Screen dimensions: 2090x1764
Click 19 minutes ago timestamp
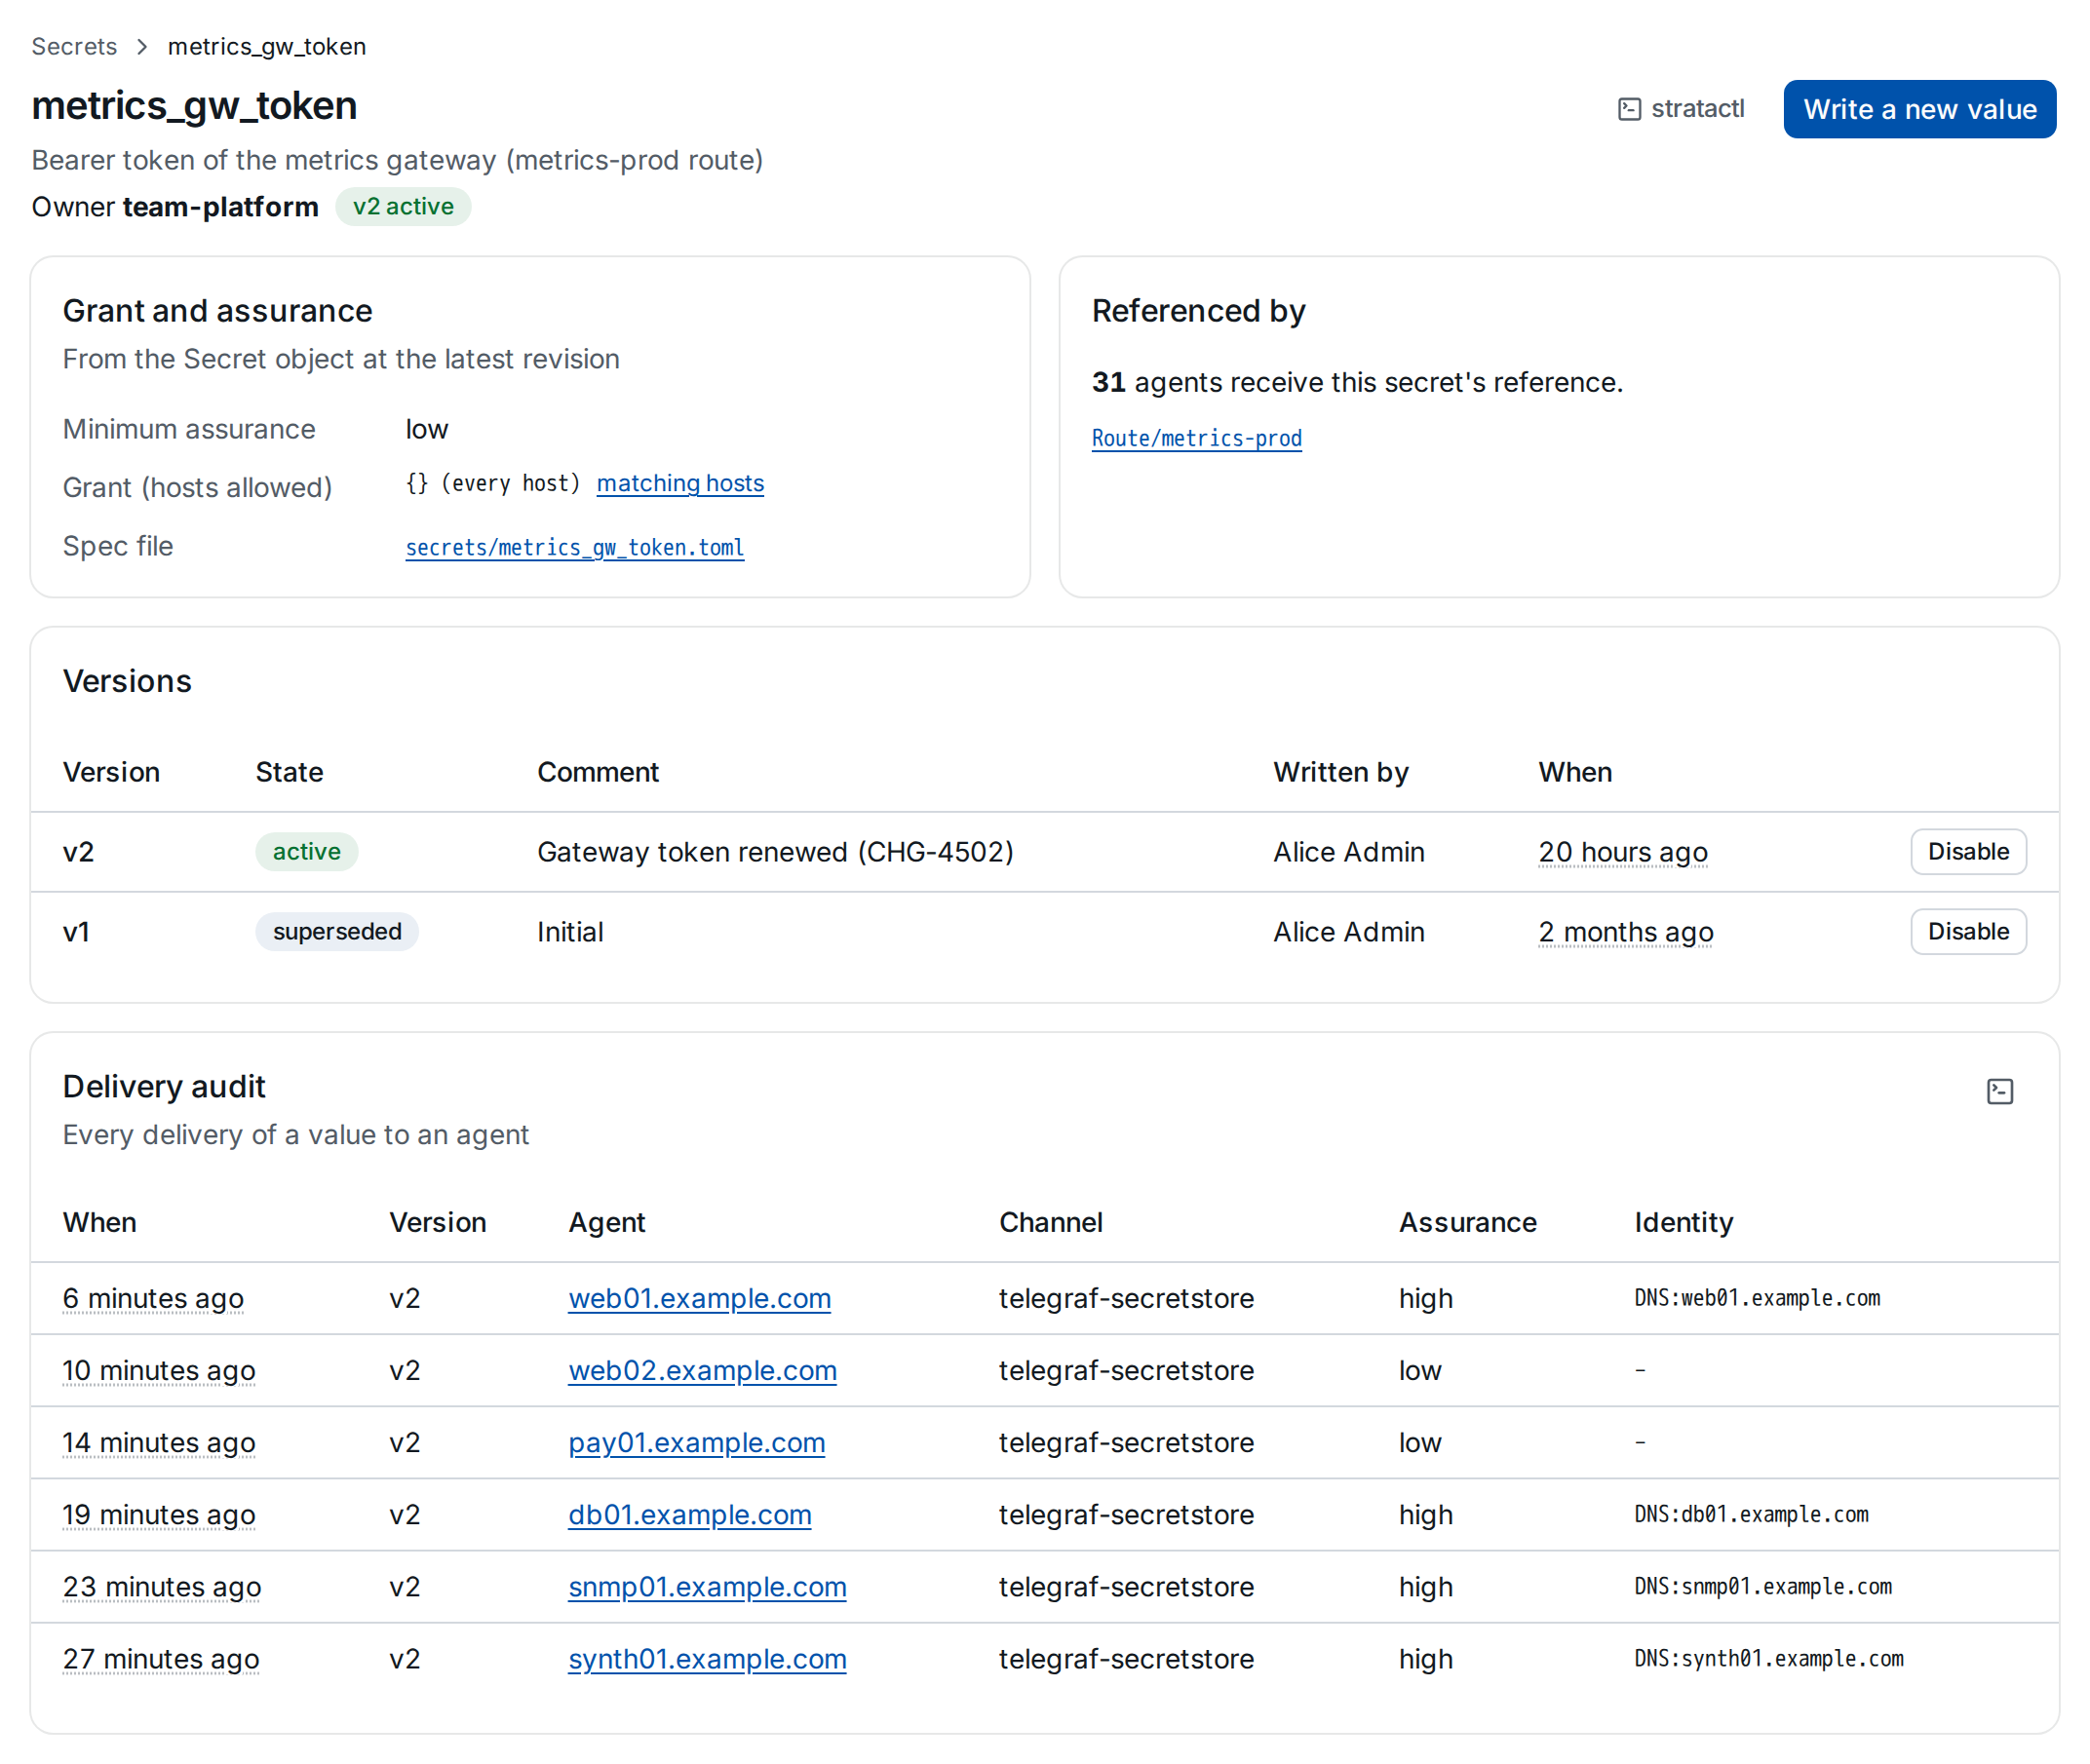pos(159,1514)
